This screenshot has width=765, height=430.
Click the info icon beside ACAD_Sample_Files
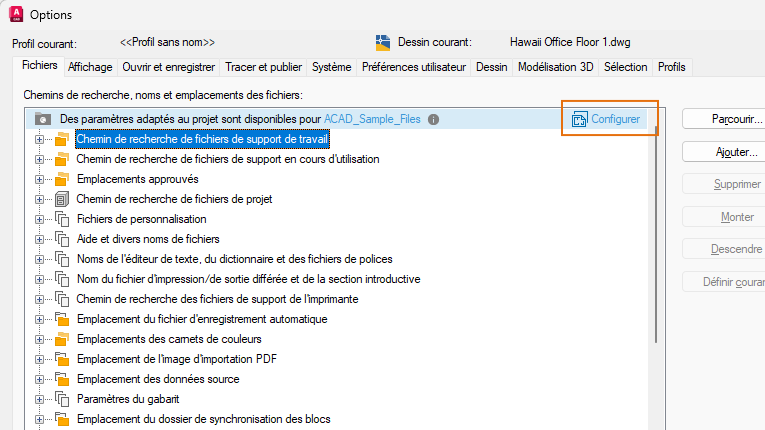(433, 119)
